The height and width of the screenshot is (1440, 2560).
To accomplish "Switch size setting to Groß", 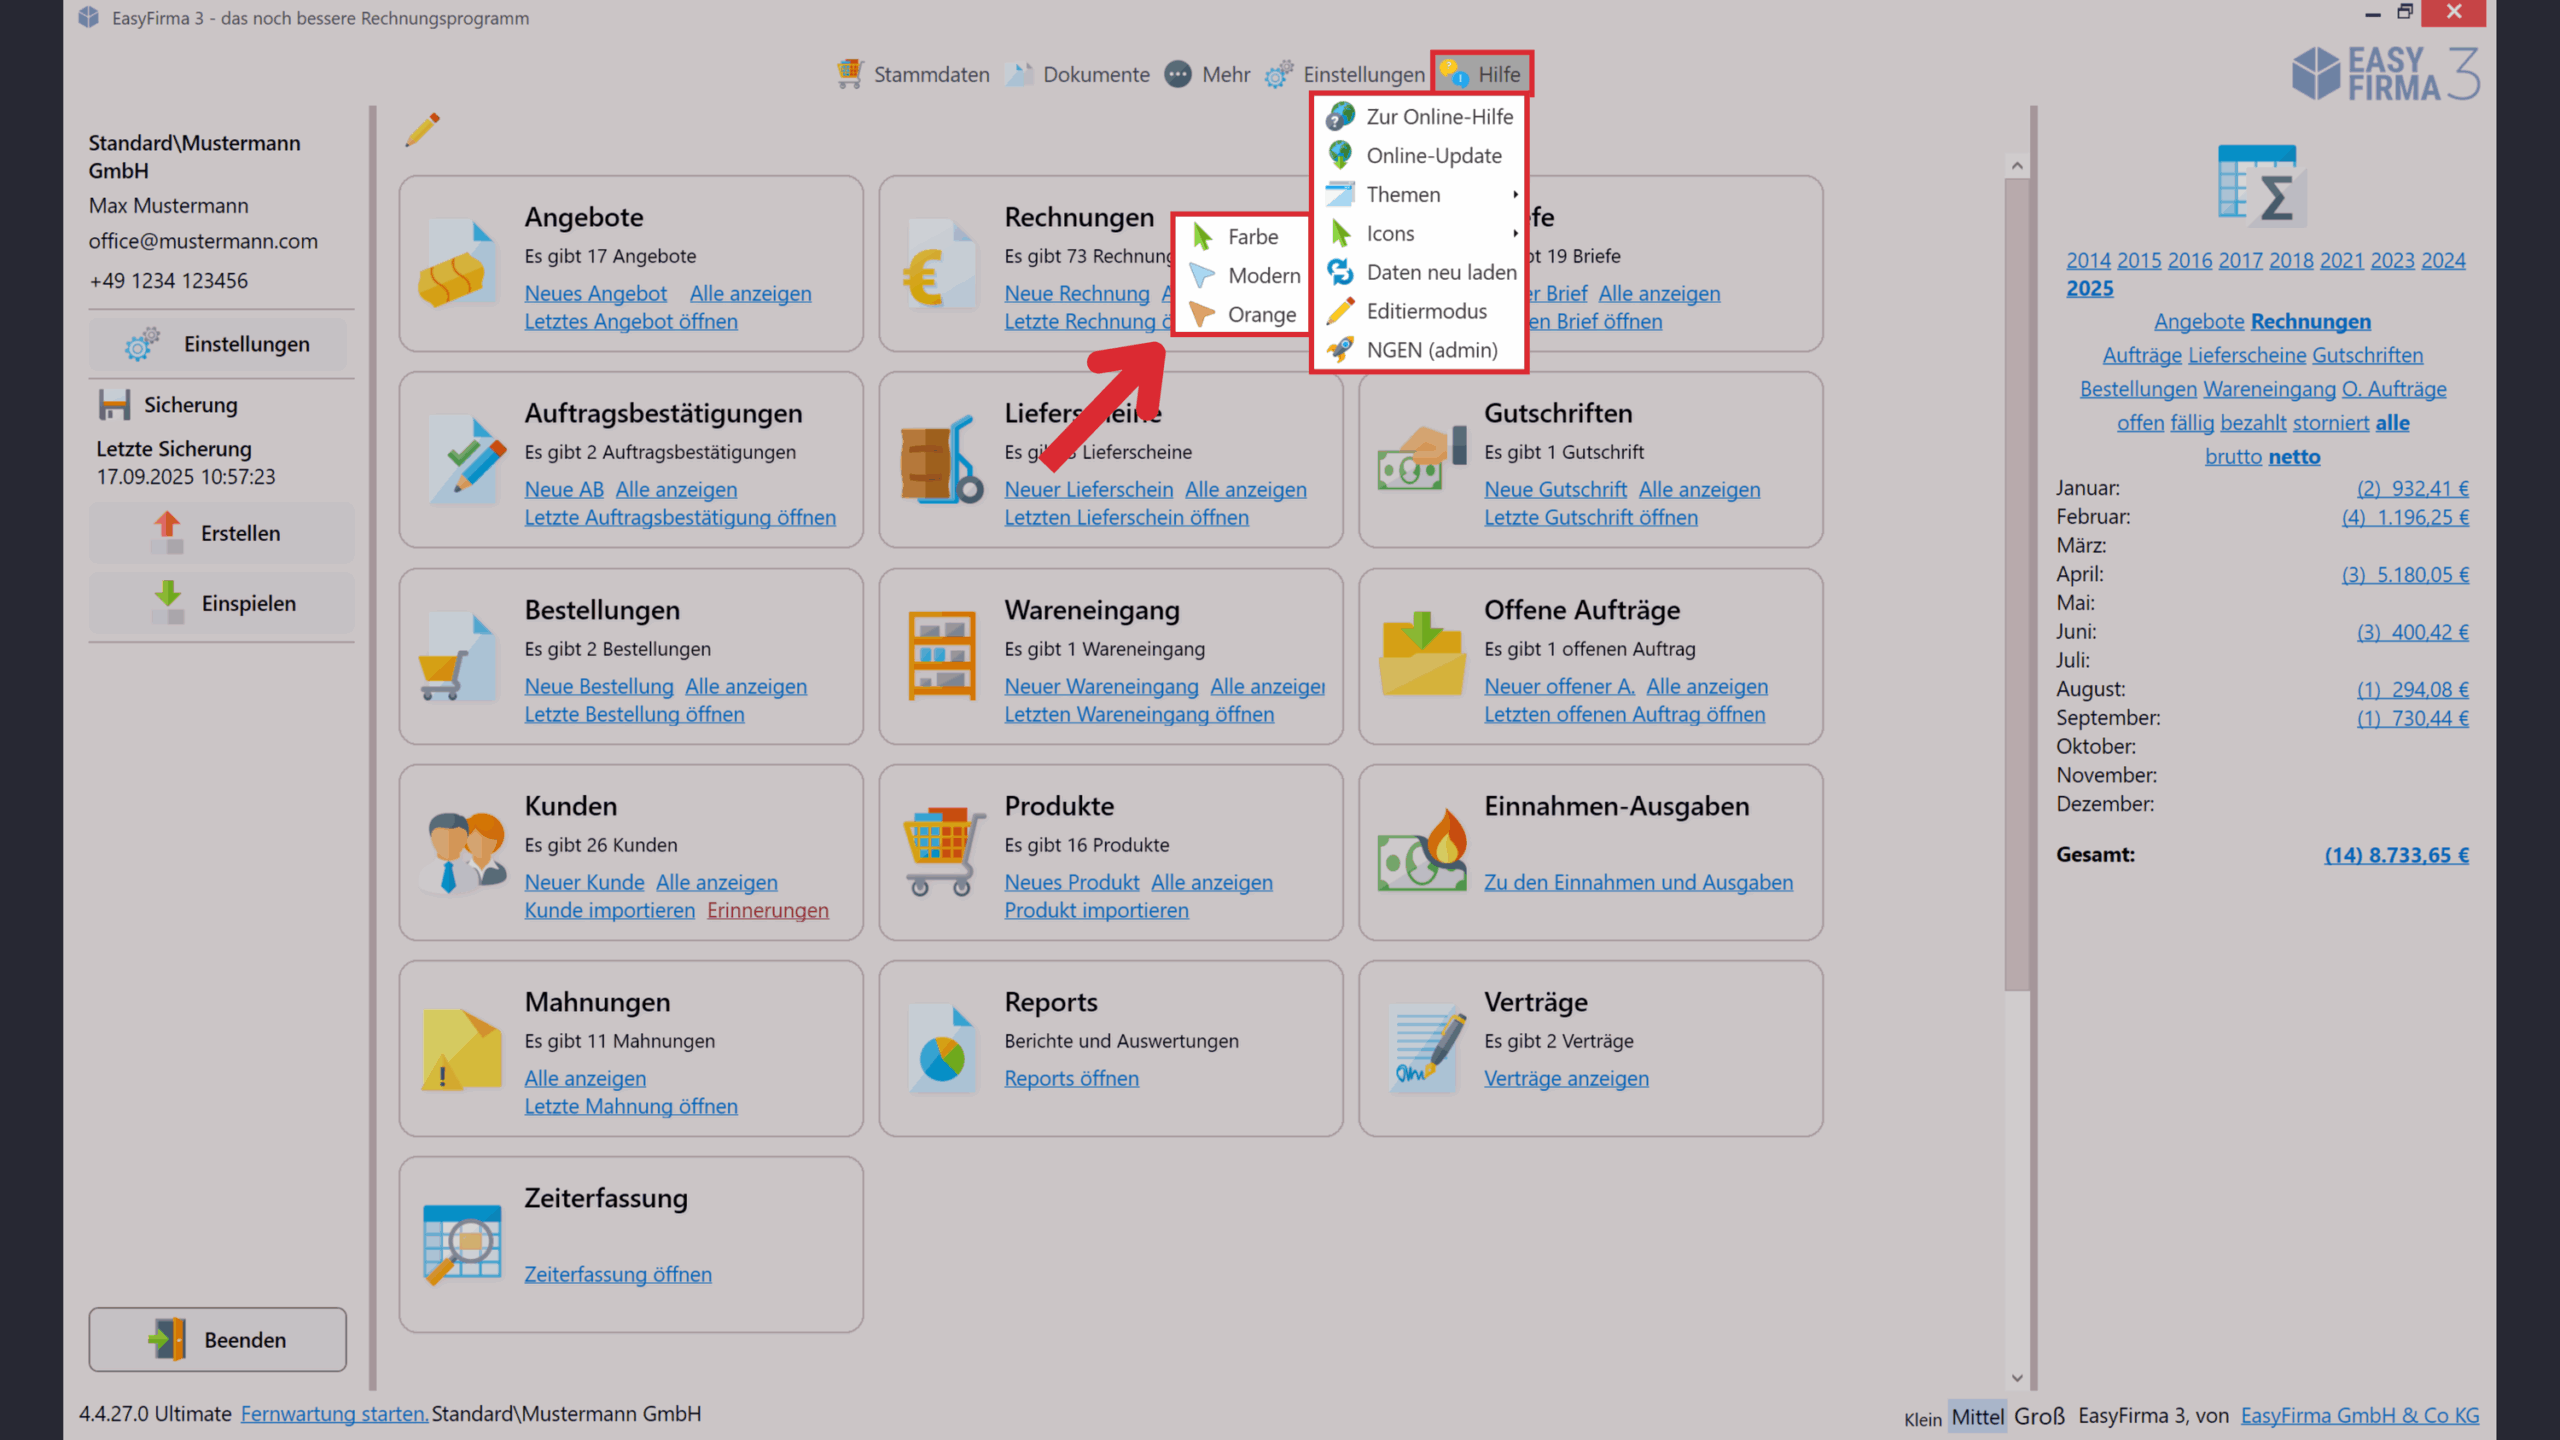I will (2039, 1416).
